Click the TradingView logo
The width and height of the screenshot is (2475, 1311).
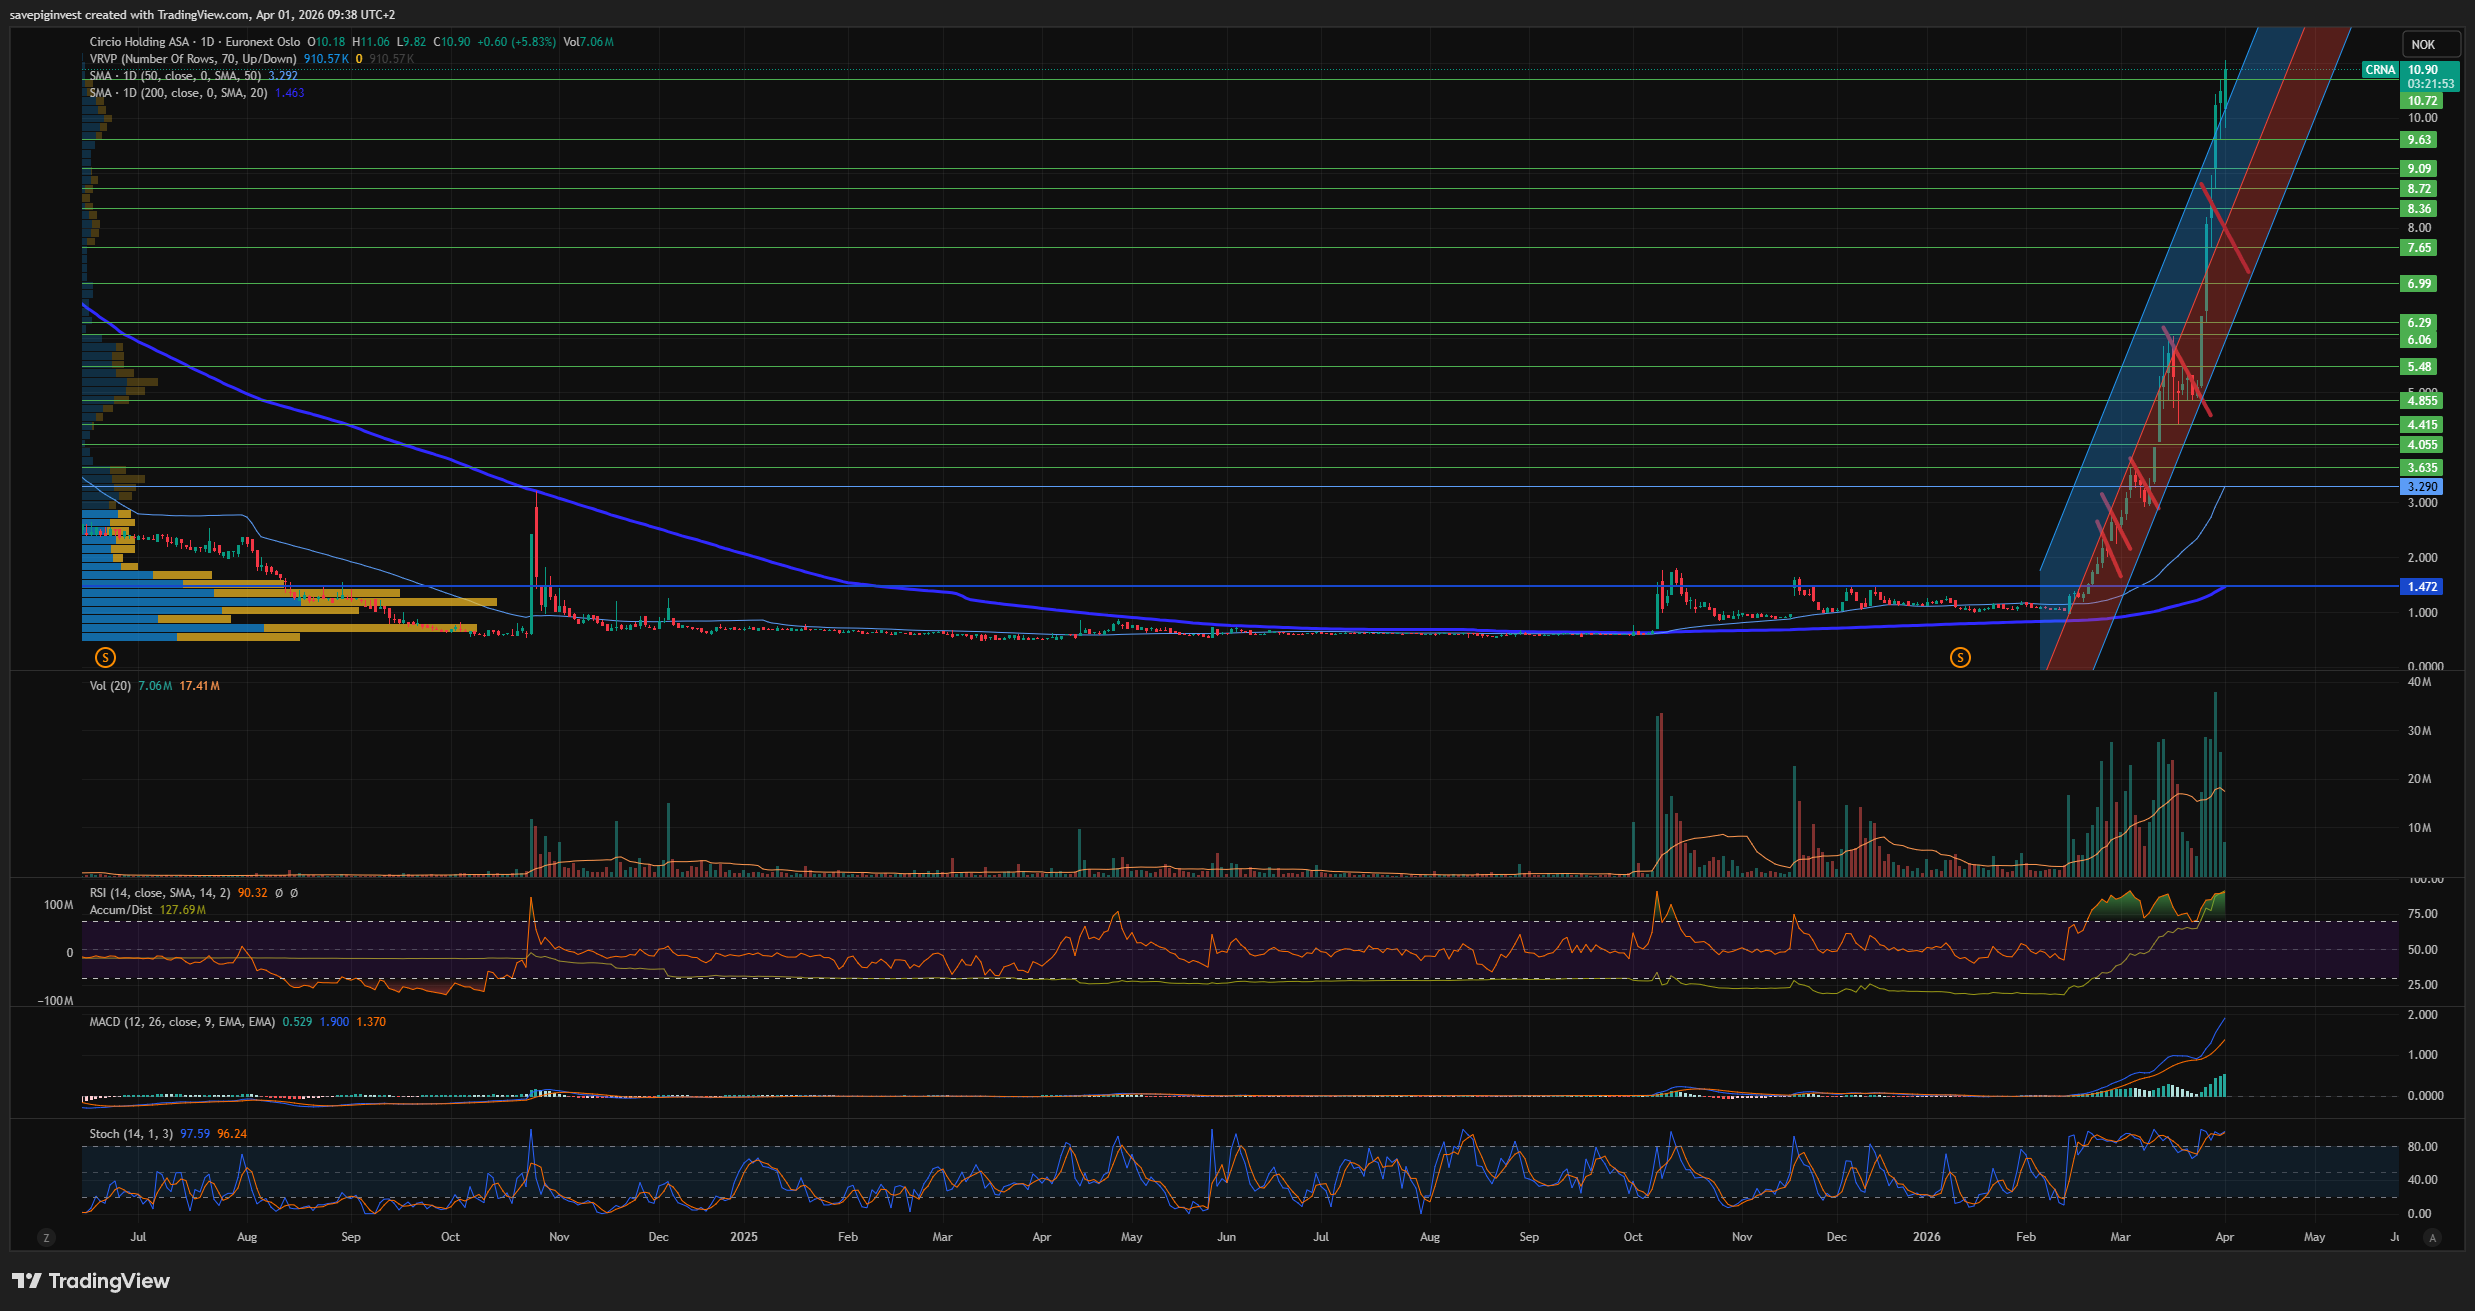(x=91, y=1281)
